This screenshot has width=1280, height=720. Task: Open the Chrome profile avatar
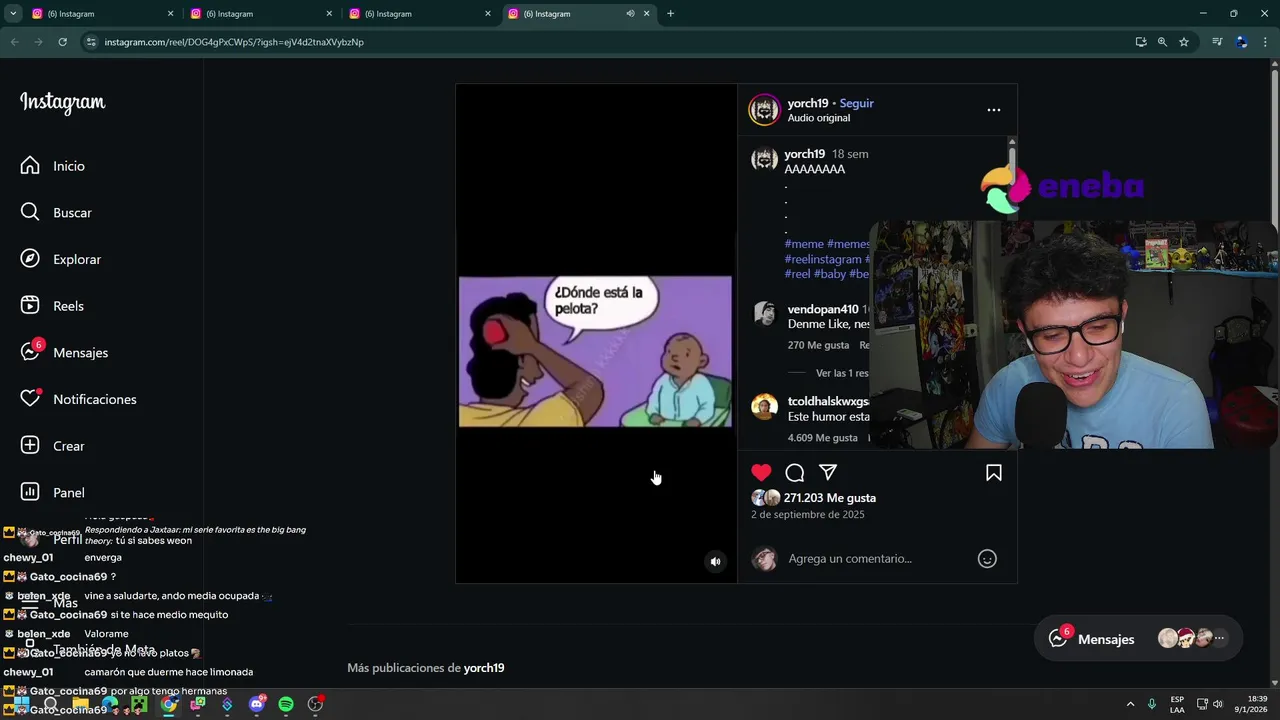(1242, 42)
